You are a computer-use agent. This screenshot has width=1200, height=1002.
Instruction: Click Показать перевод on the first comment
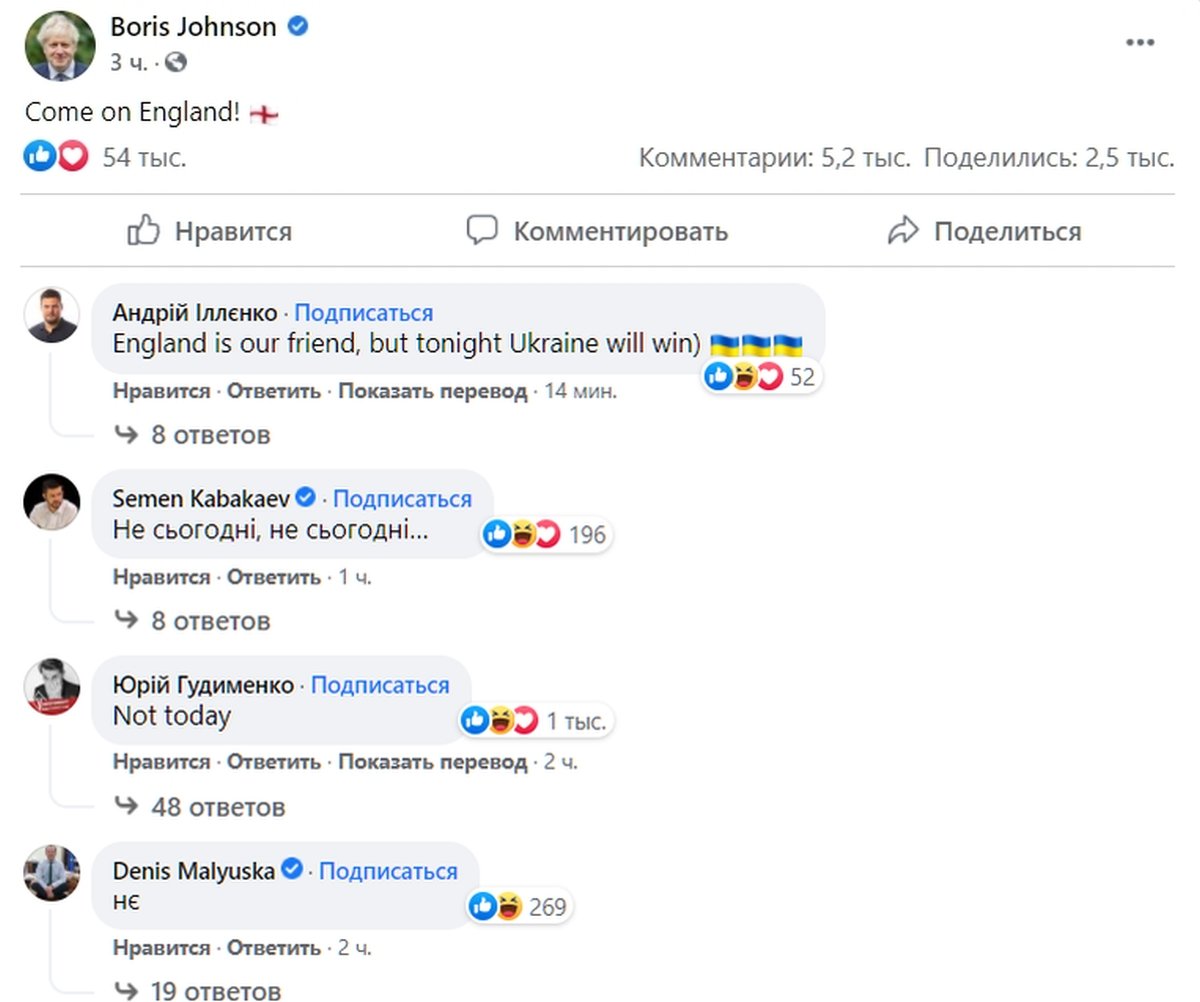point(432,391)
